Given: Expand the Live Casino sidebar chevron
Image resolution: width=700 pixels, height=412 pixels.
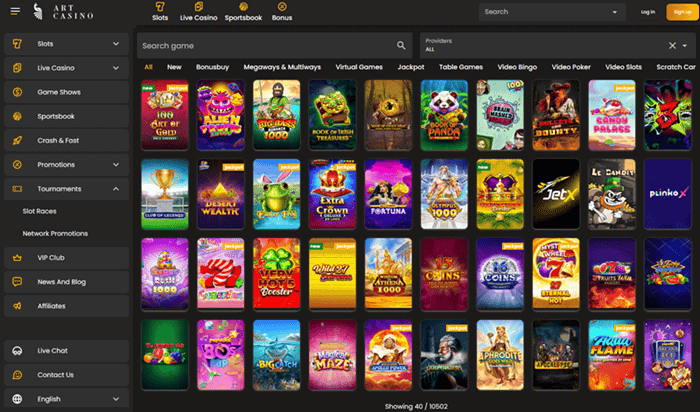Looking at the screenshot, I should coord(116,68).
